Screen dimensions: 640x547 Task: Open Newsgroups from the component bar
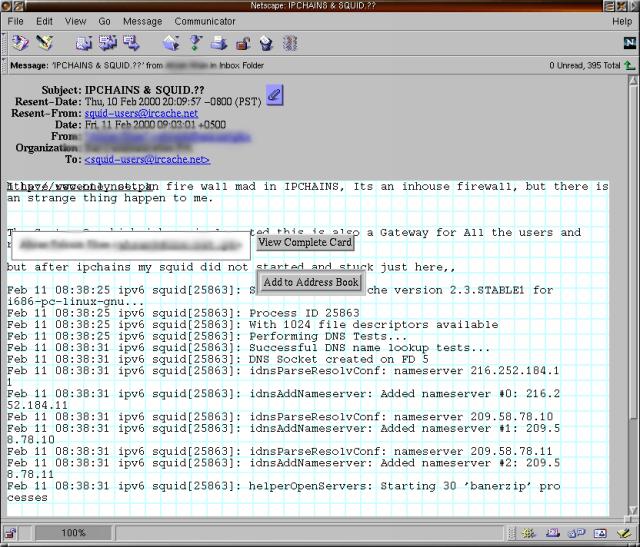pyautogui.click(x=576, y=533)
